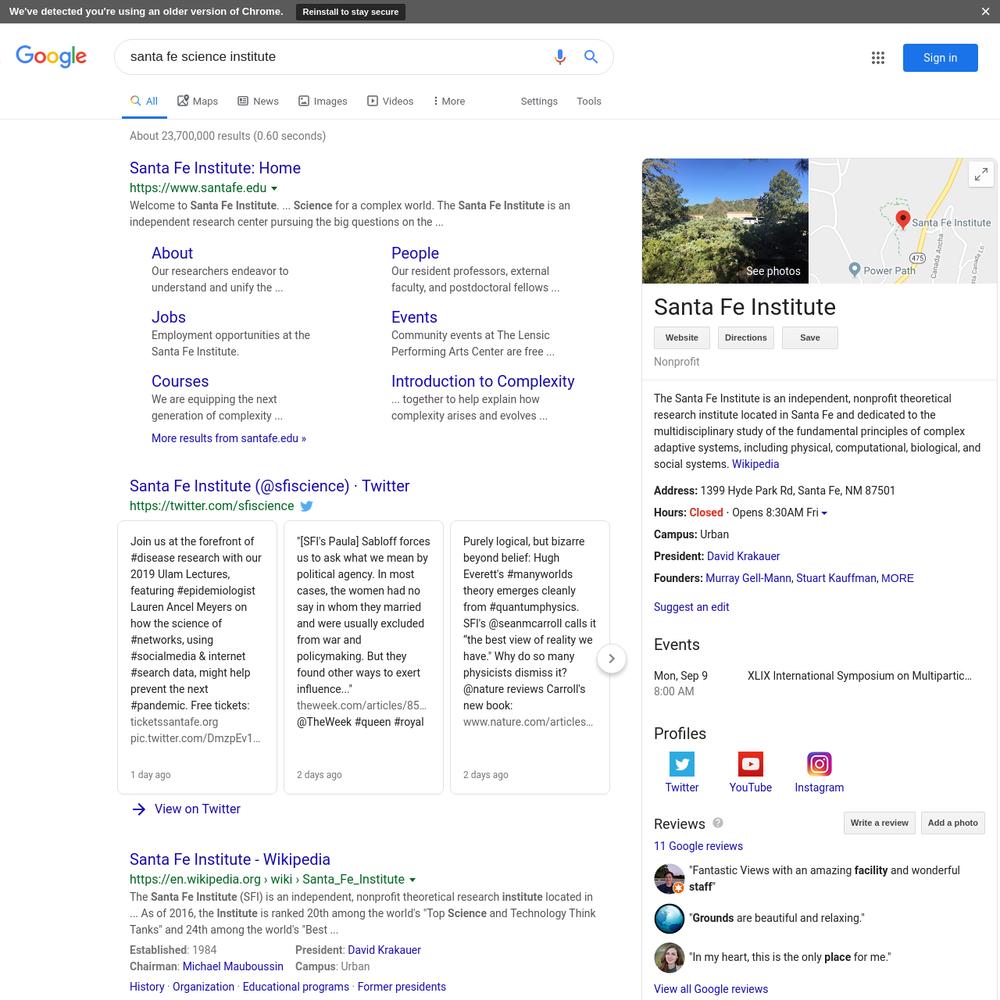
Task: Click Suggest an edit link
Action: click(691, 607)
